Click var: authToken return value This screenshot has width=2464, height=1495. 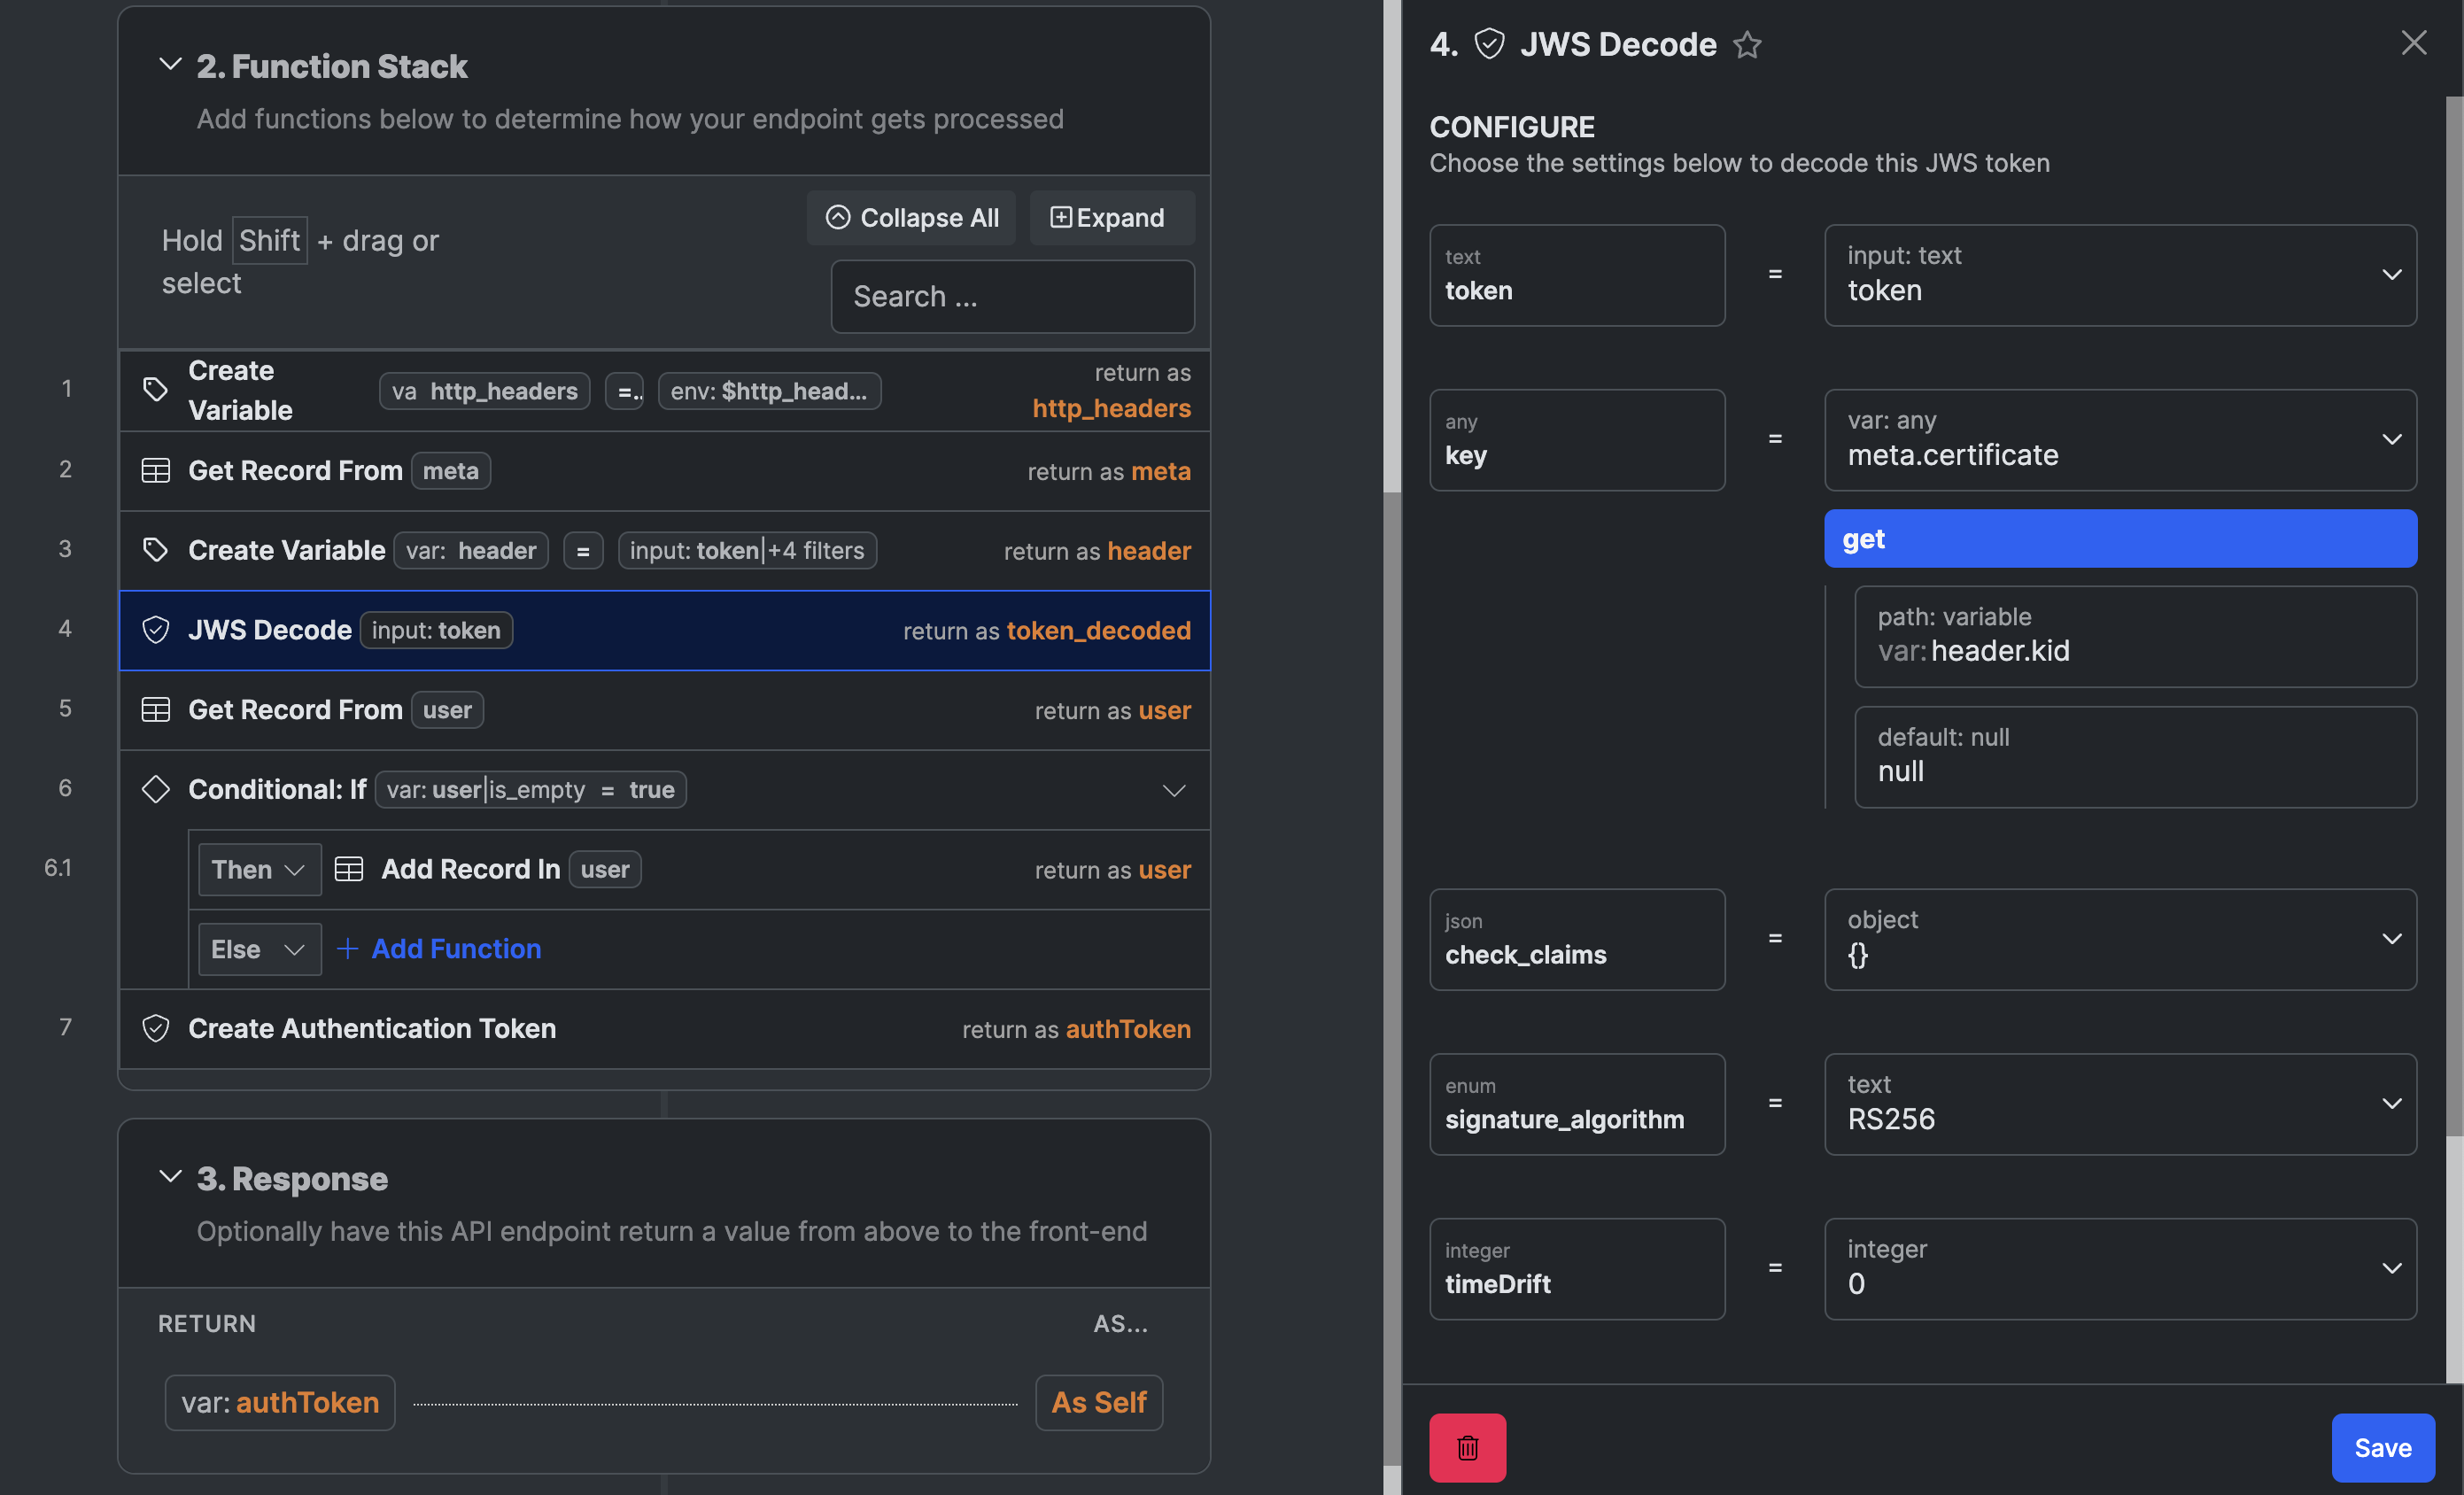tap(280, 1402)
